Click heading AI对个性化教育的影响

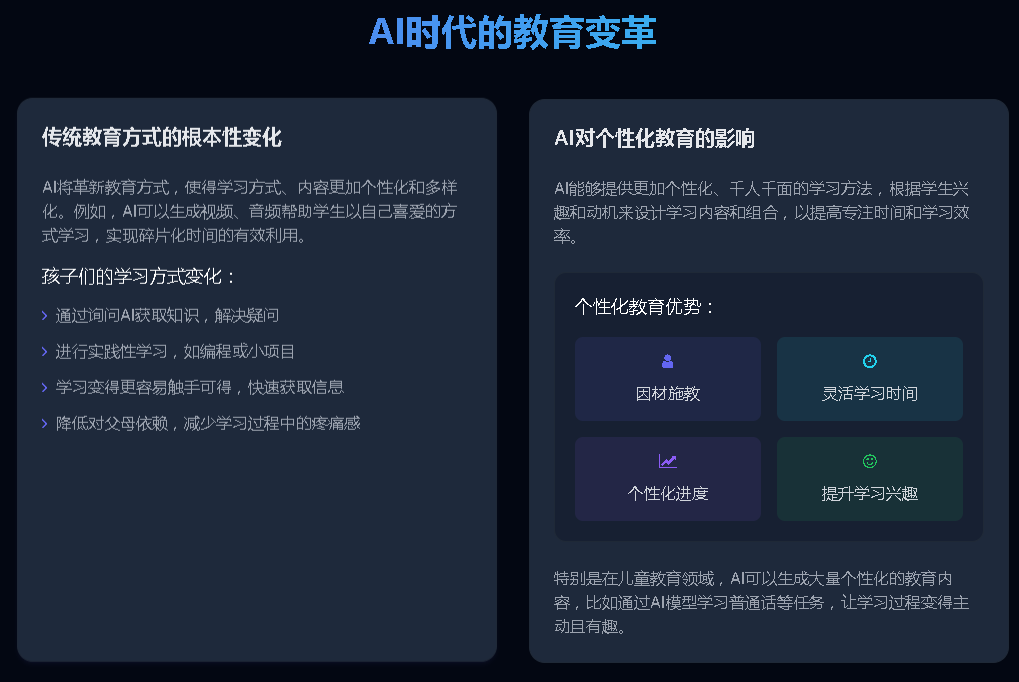coord(654,138)
